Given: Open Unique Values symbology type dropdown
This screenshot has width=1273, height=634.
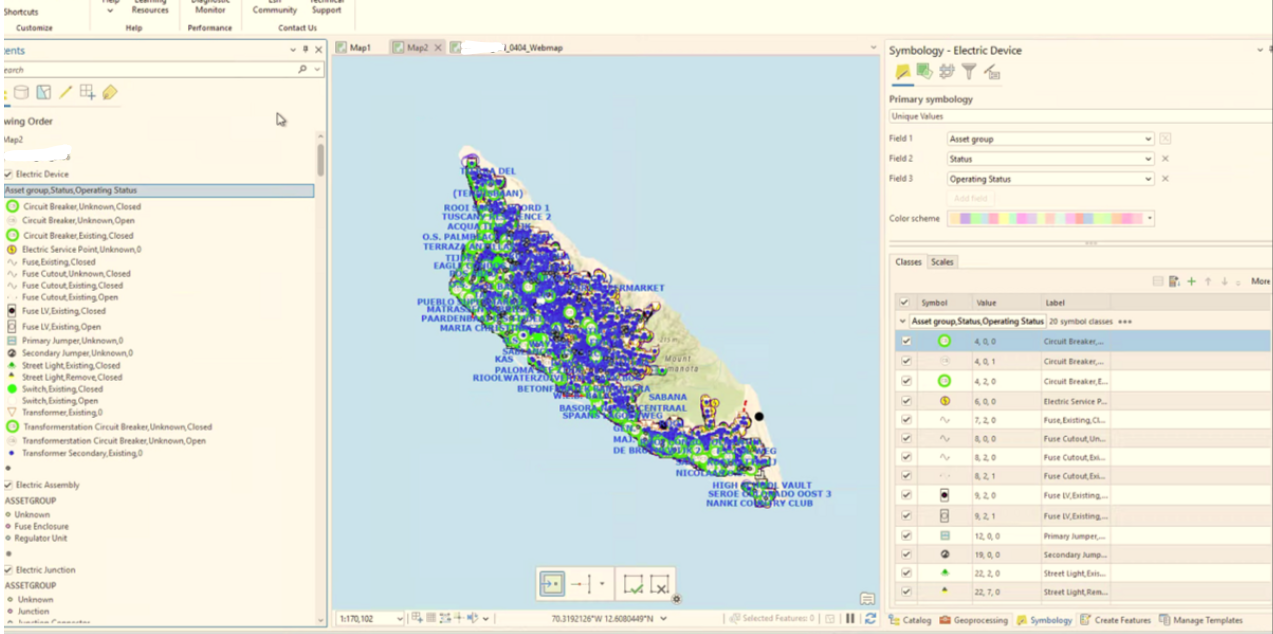Looking at the screenshot, I should pos(1081,117).
